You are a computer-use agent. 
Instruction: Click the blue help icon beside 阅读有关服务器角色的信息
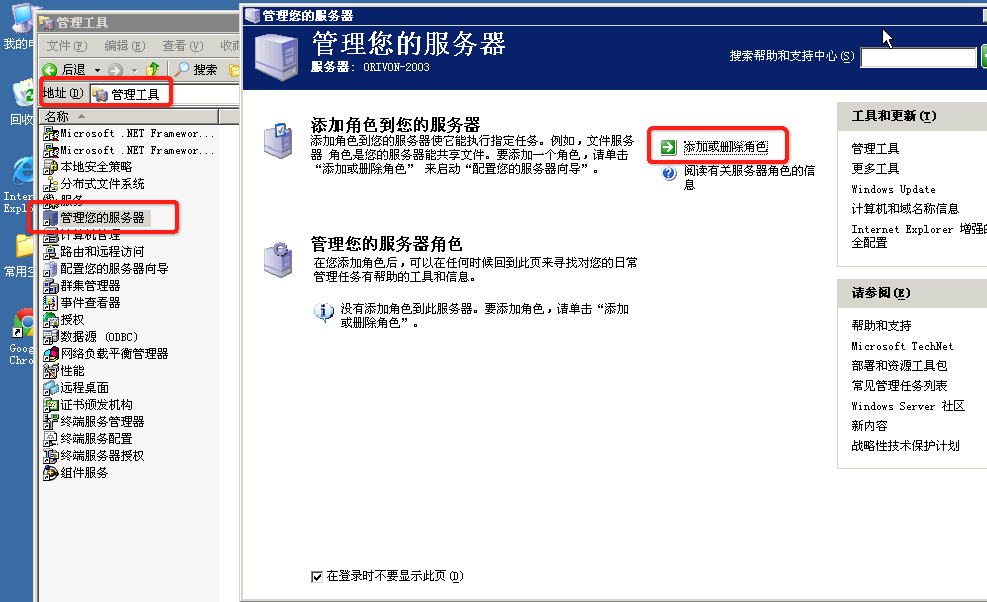[x=670, y=173]
